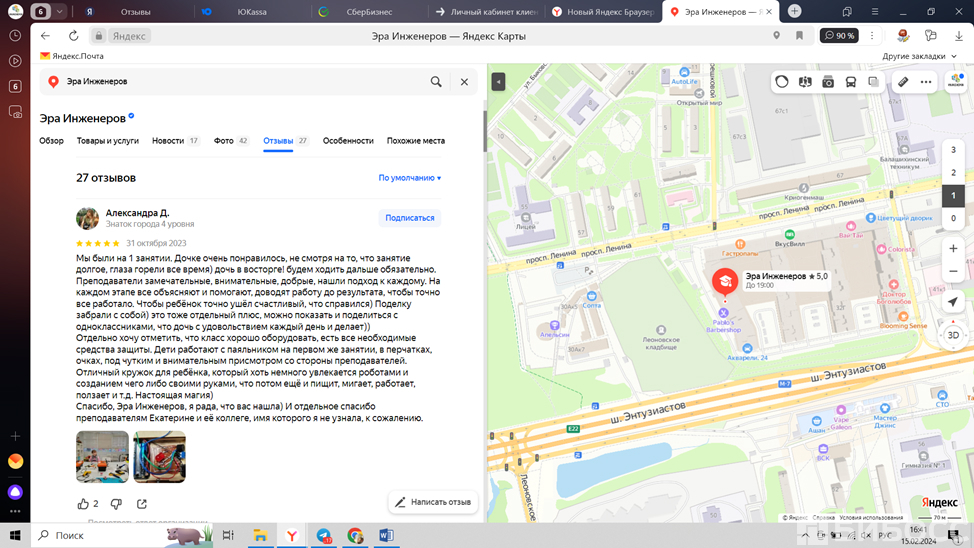
Task: Open Telegram from the taskbar
Action: click(x=324, y=536)
